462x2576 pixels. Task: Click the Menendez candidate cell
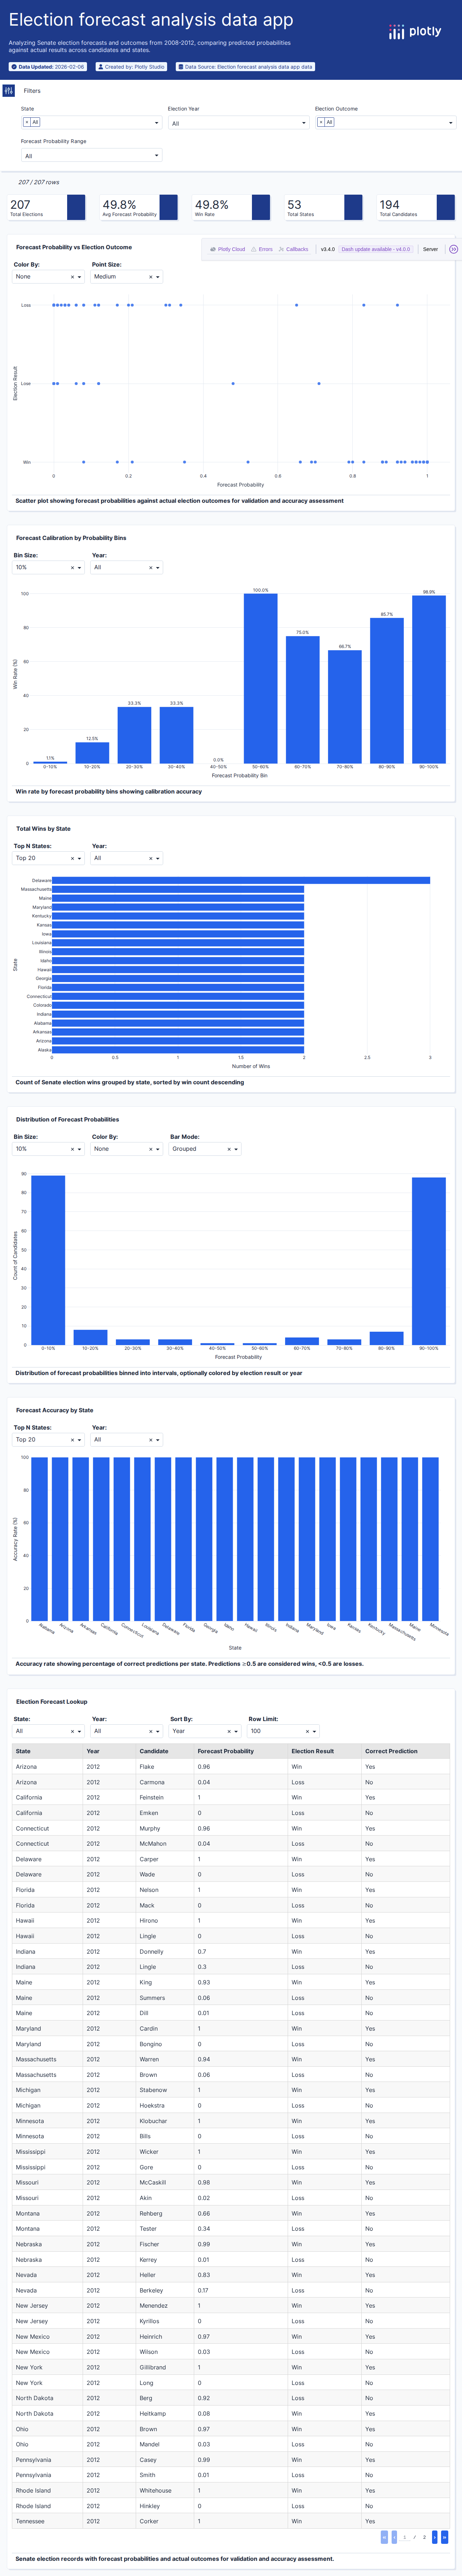tap(165, 2305)
